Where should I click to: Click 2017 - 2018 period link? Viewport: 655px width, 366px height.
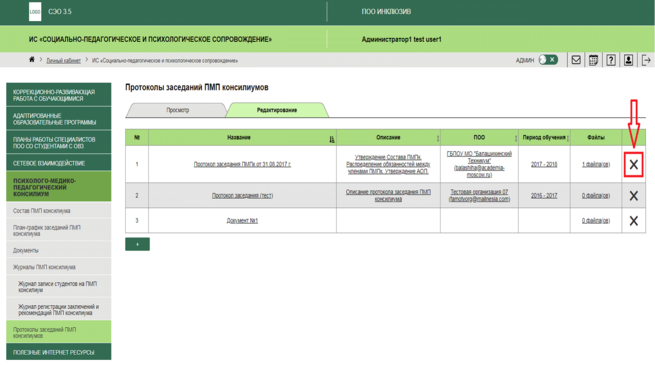[544, 165]
